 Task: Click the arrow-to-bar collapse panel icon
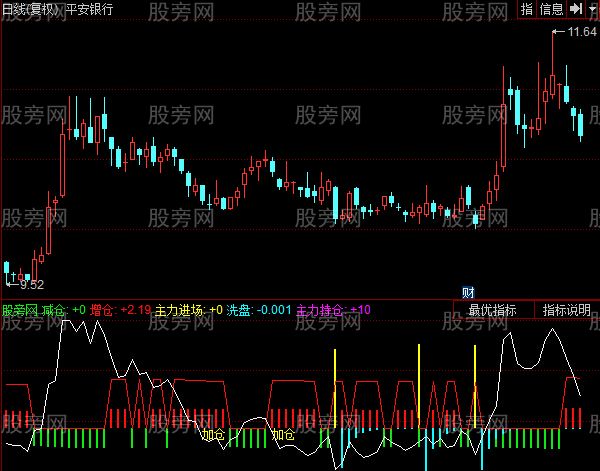tap(576, 9)
